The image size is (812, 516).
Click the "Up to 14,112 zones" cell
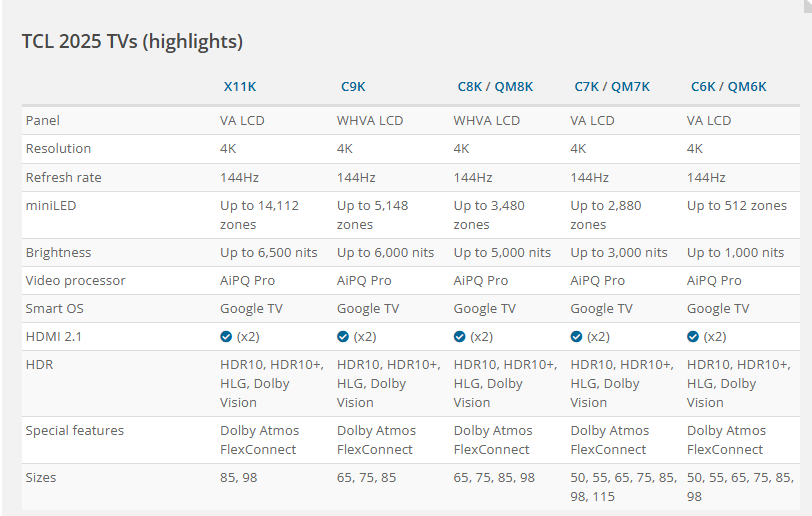259,215
